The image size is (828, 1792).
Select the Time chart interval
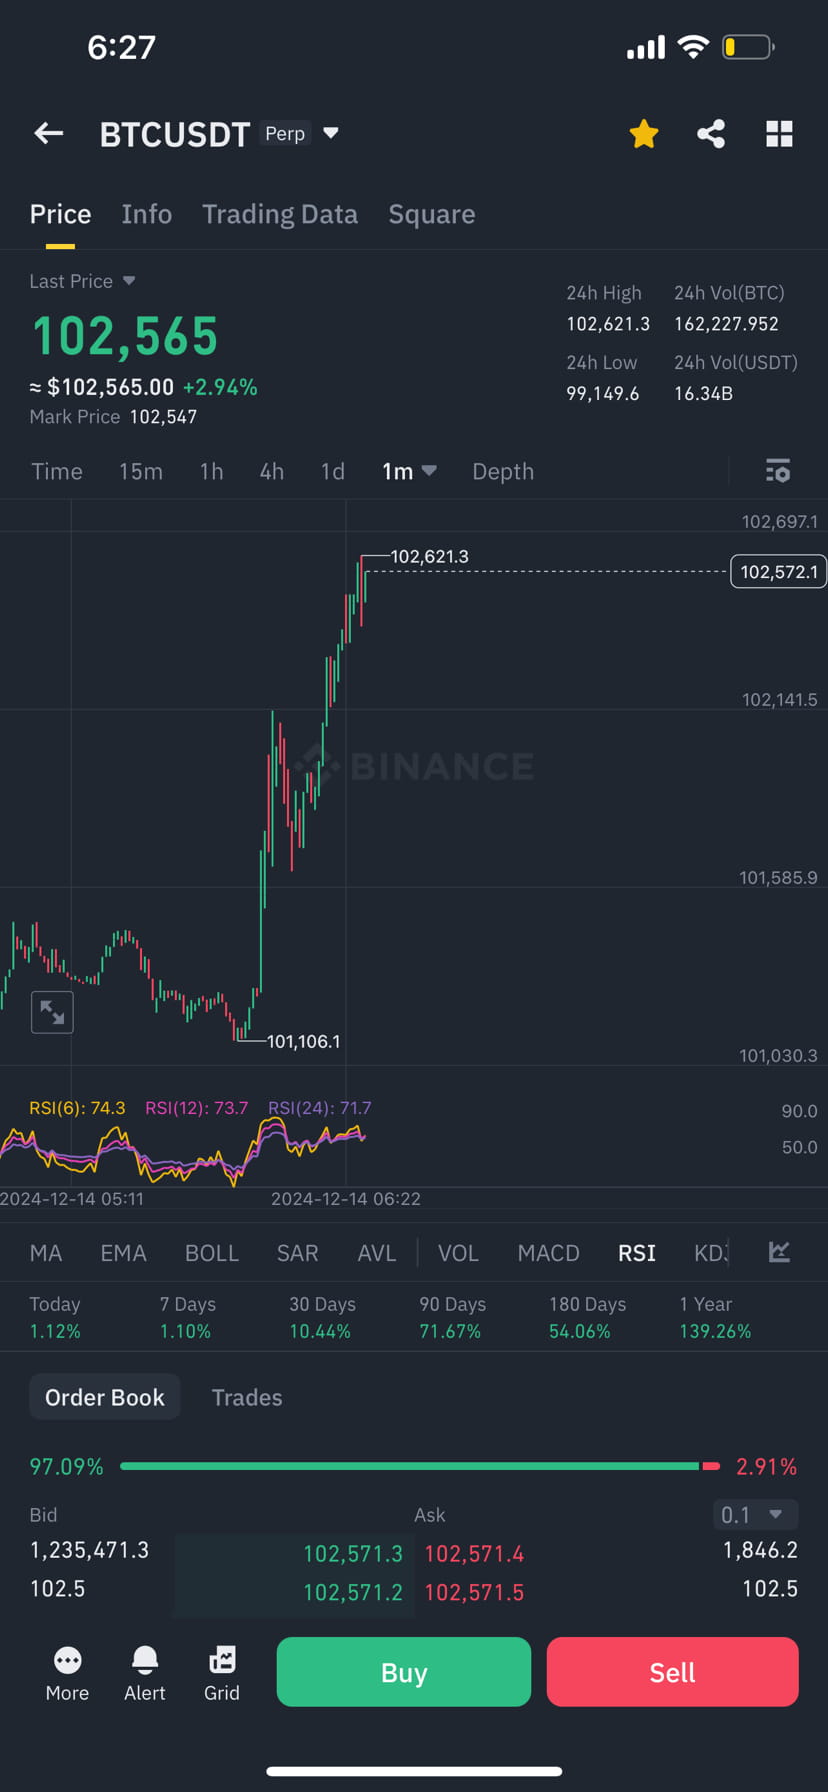pos(57,471)
